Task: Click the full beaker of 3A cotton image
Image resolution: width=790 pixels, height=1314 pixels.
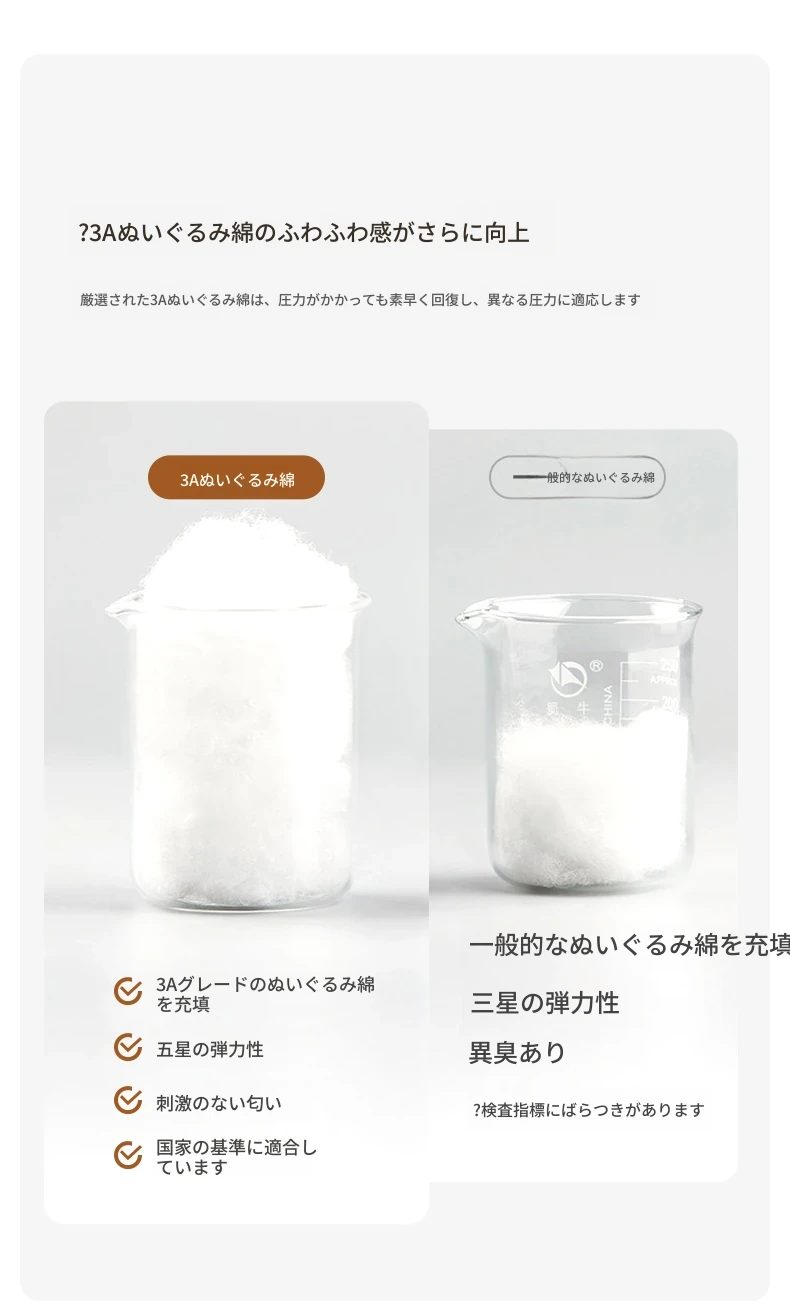Action: [x=239, y=708]
